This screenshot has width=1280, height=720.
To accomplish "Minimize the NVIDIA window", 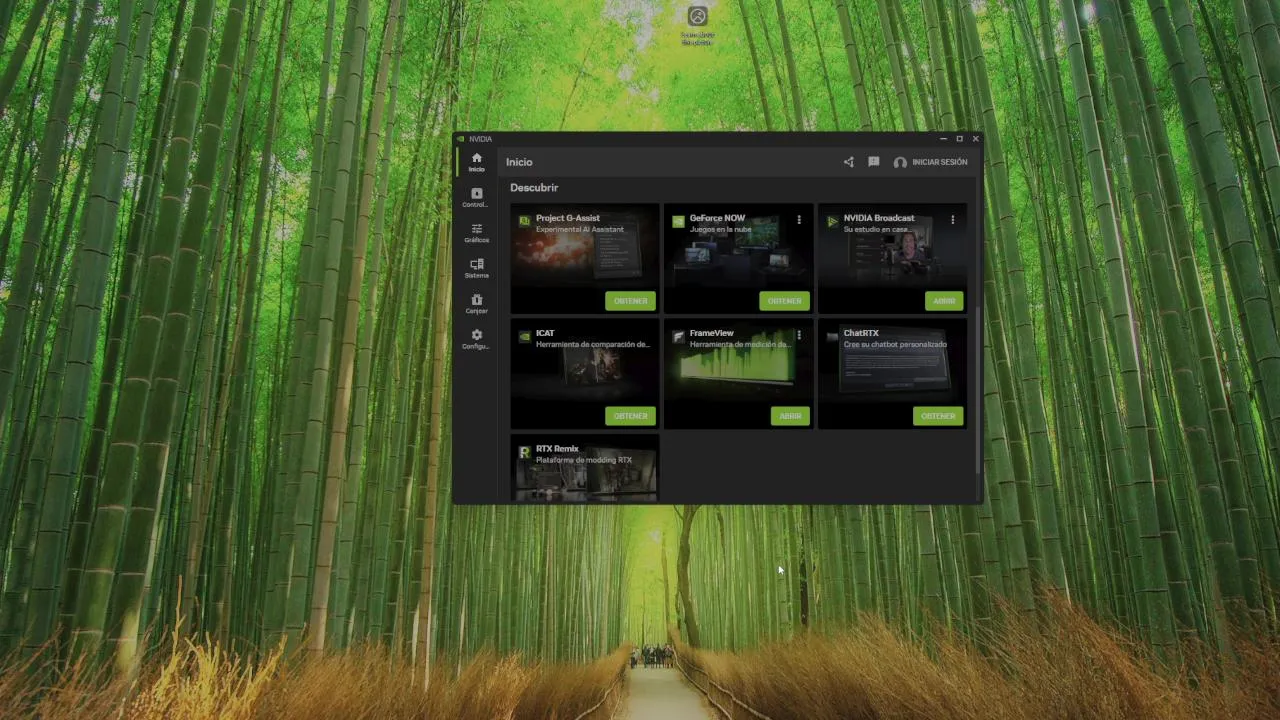I will pos(943,139).
